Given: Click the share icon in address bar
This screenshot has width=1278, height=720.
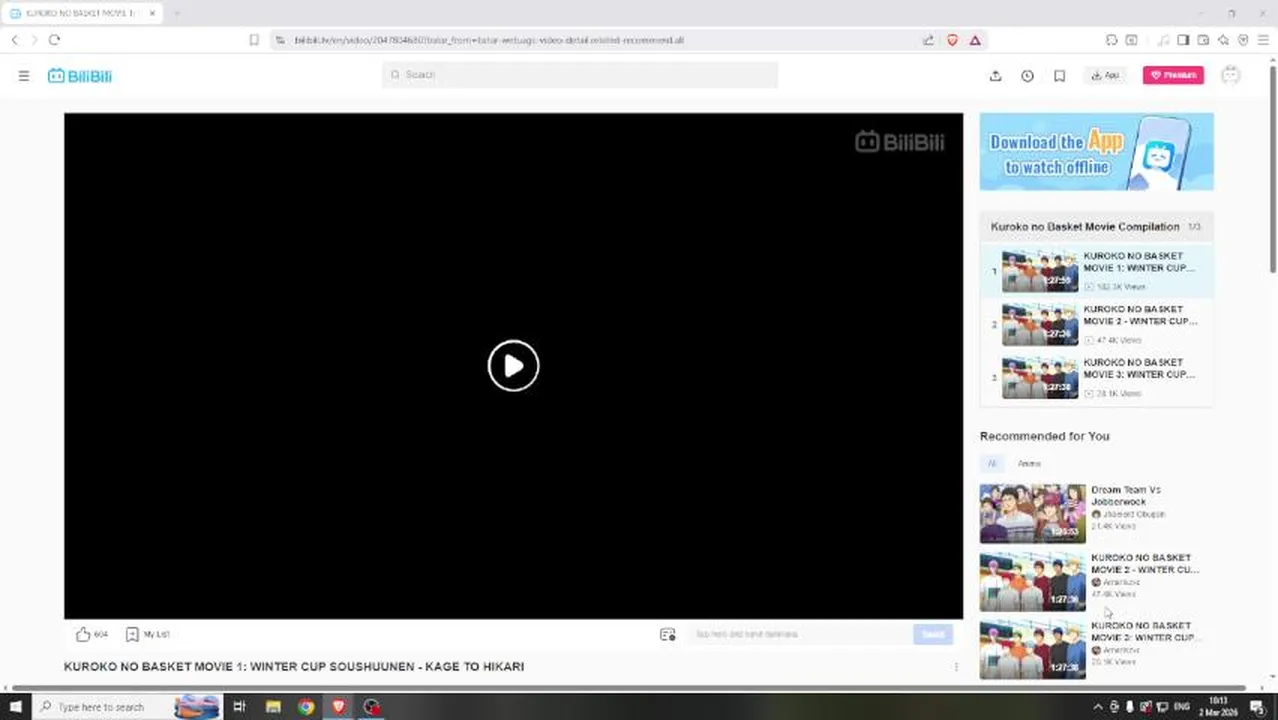Looking at the screenshot, I should tap(928, 40).
